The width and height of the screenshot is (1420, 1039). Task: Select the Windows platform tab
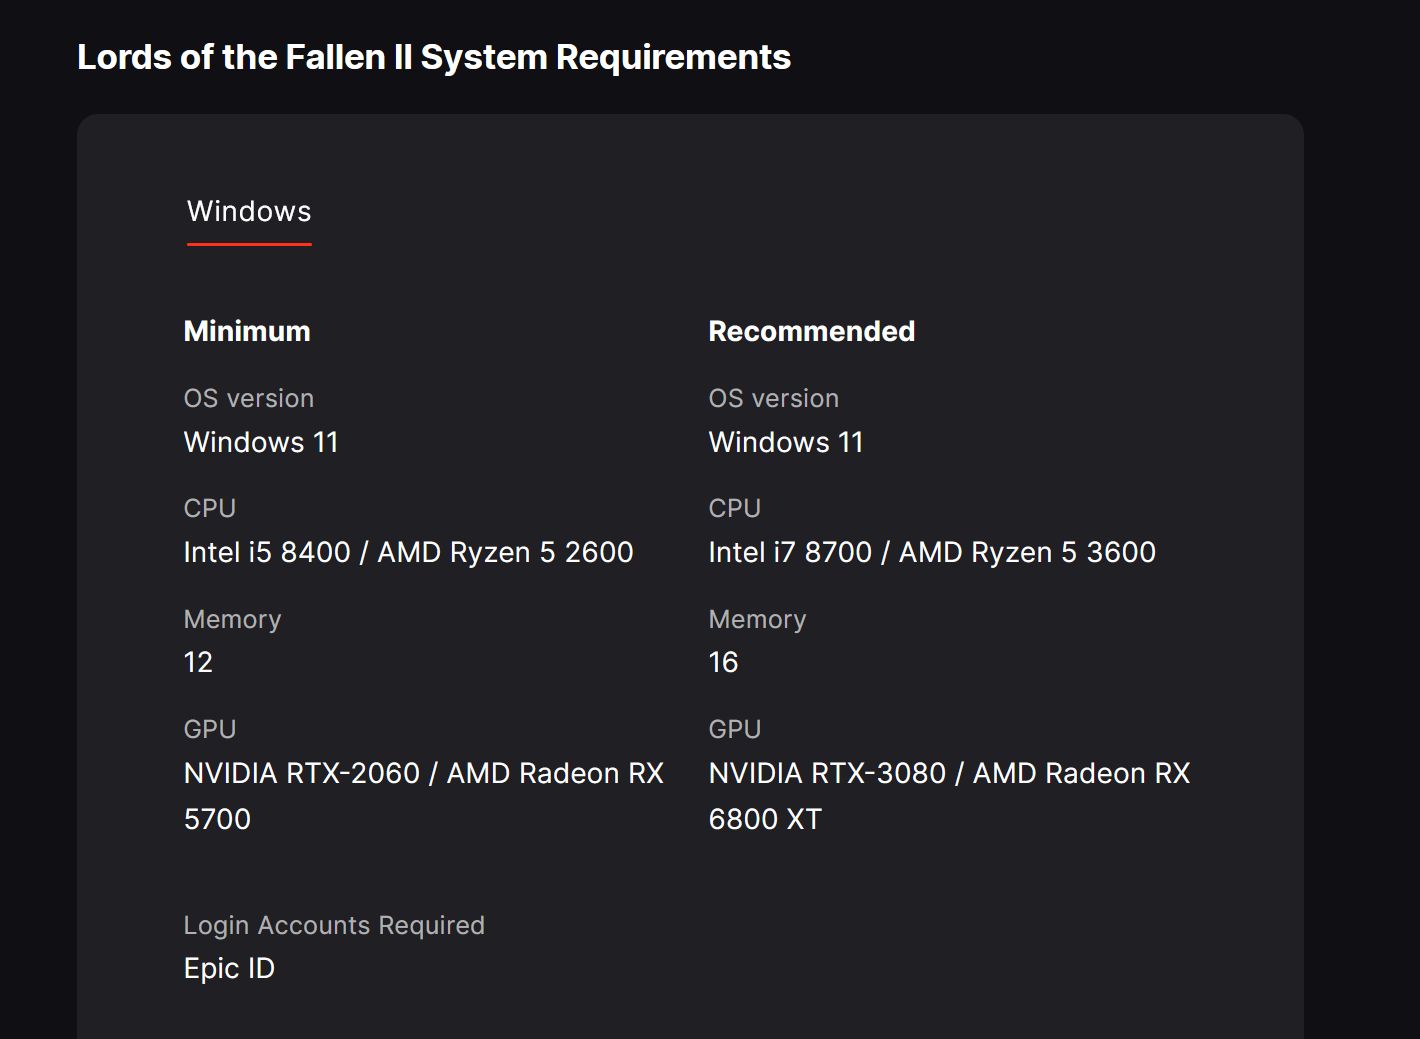249,212
